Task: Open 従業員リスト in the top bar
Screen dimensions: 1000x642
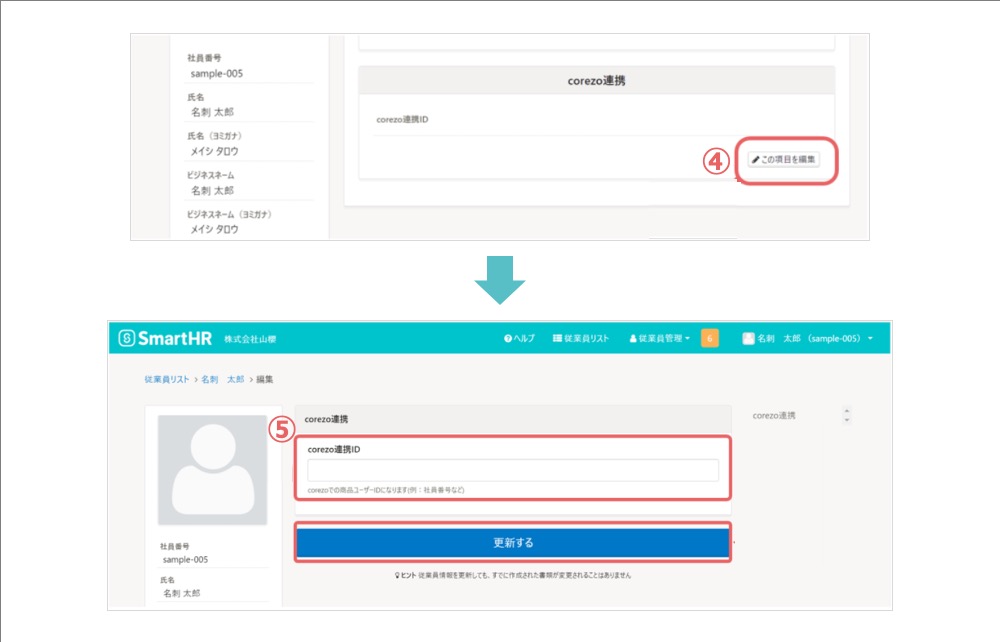Action: tap(581, 339)
